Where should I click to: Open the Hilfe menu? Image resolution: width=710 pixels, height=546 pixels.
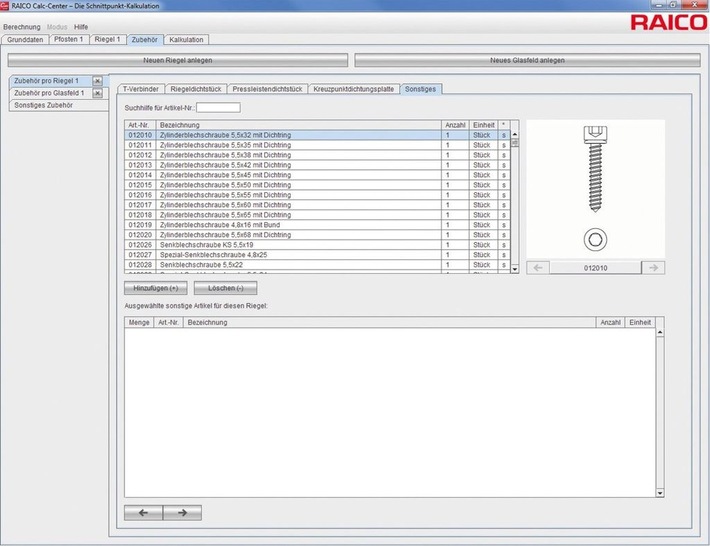click(x=81, y=26)
